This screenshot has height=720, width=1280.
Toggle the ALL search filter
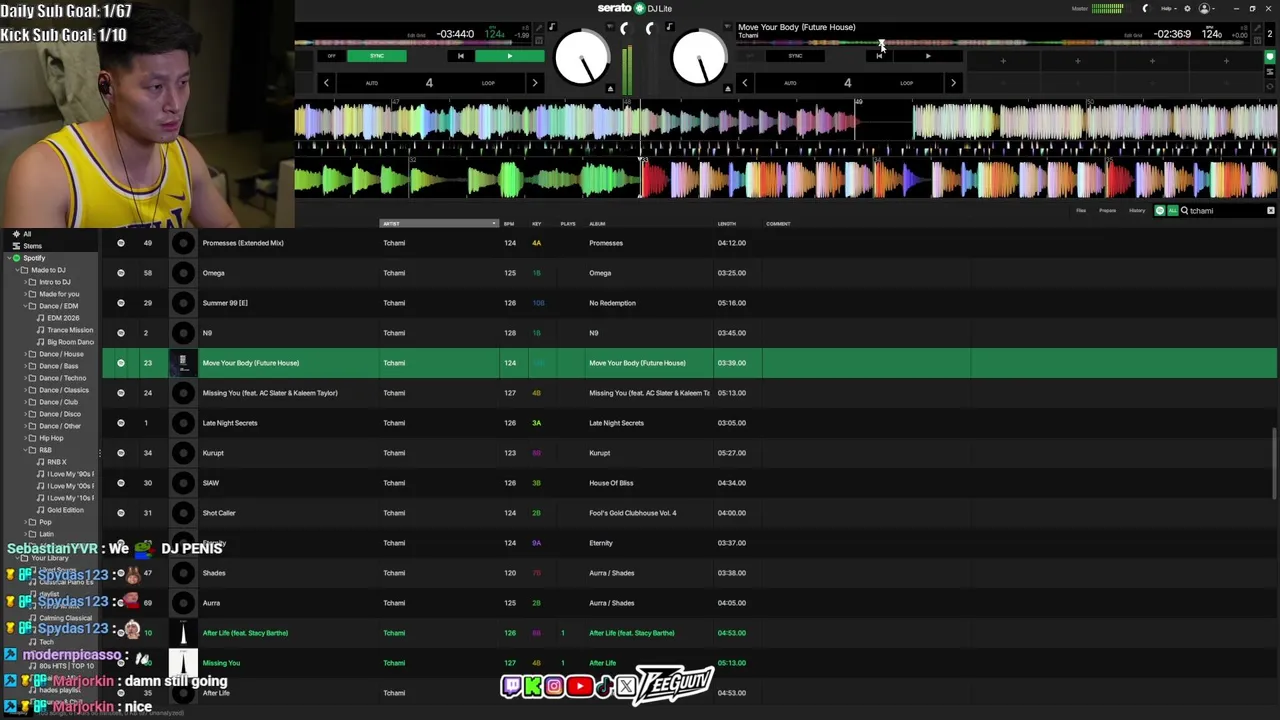1172,211
